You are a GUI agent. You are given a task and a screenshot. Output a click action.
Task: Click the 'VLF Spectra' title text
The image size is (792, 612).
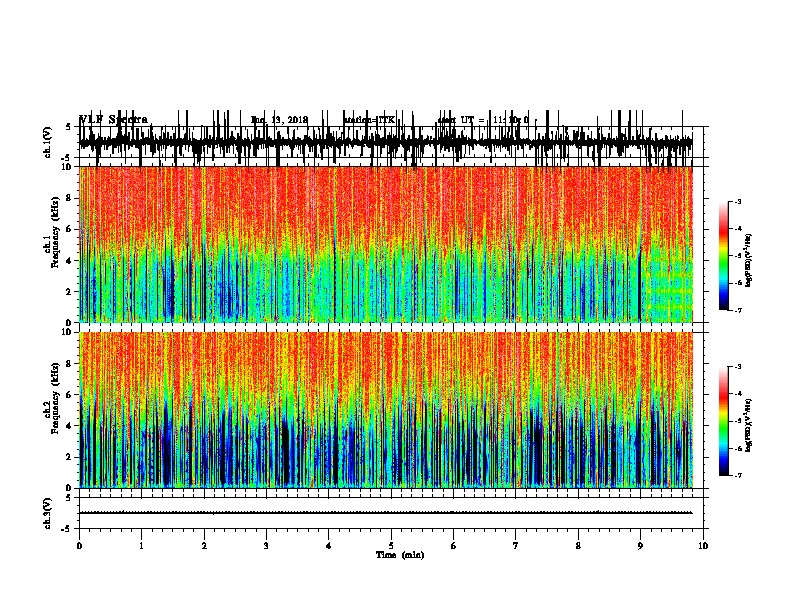114,120
